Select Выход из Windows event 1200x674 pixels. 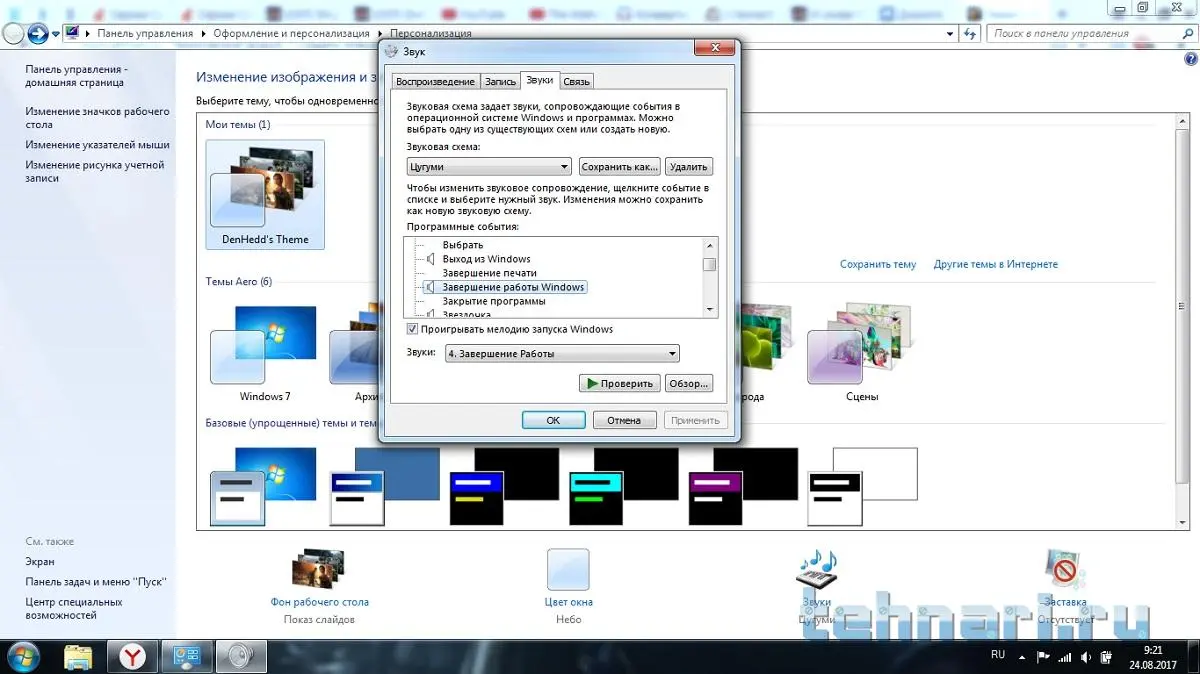pos(487,259)
